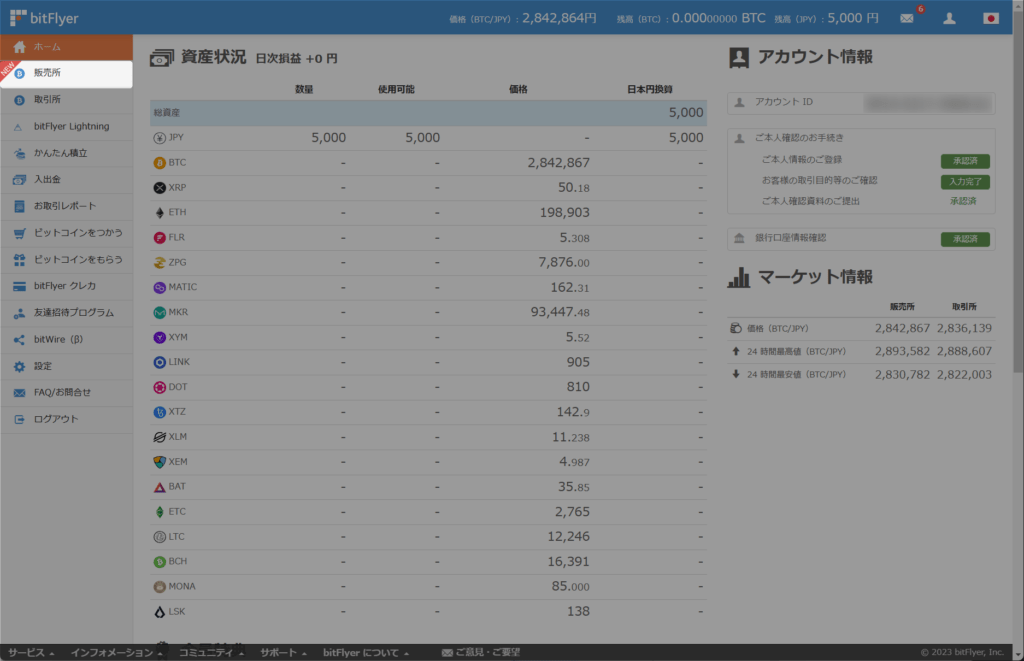Open 入出金 in the sidebar
Image resolution: width=1024 pixels, height=661 pixels.
(x=67, y=180)
